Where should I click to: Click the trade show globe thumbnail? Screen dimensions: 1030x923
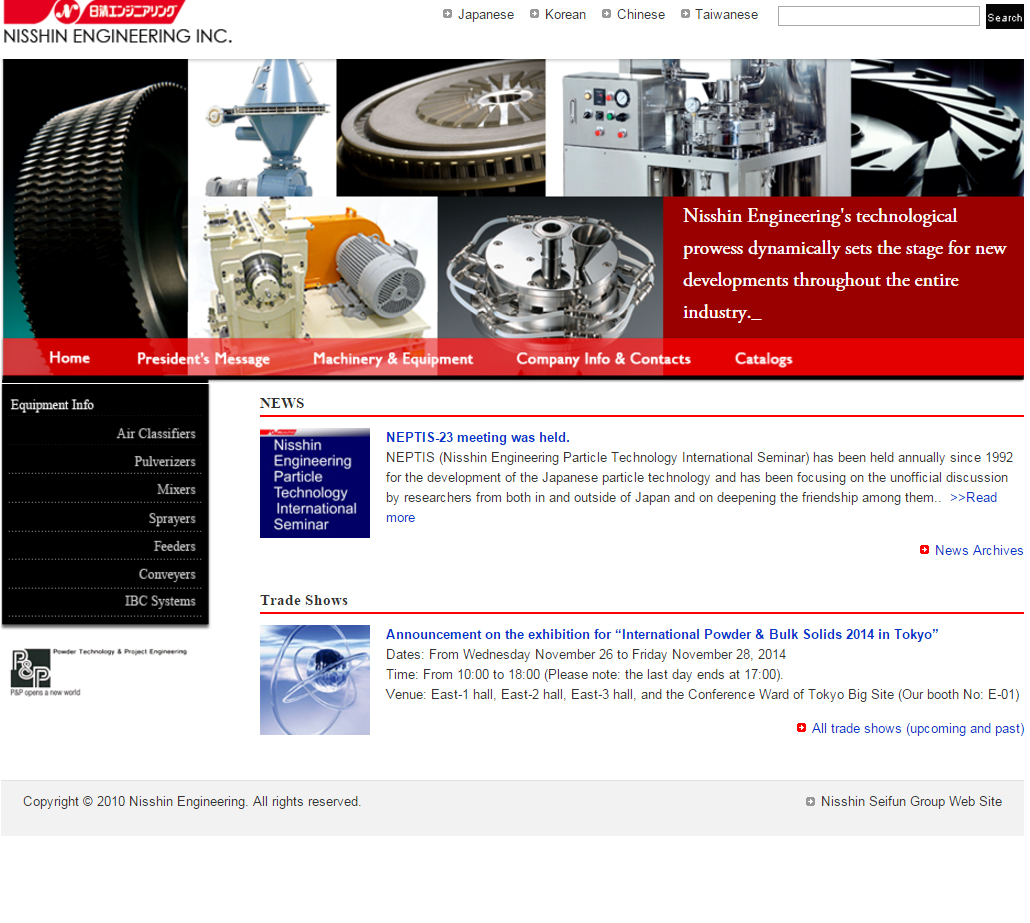(x=315, y=680)
